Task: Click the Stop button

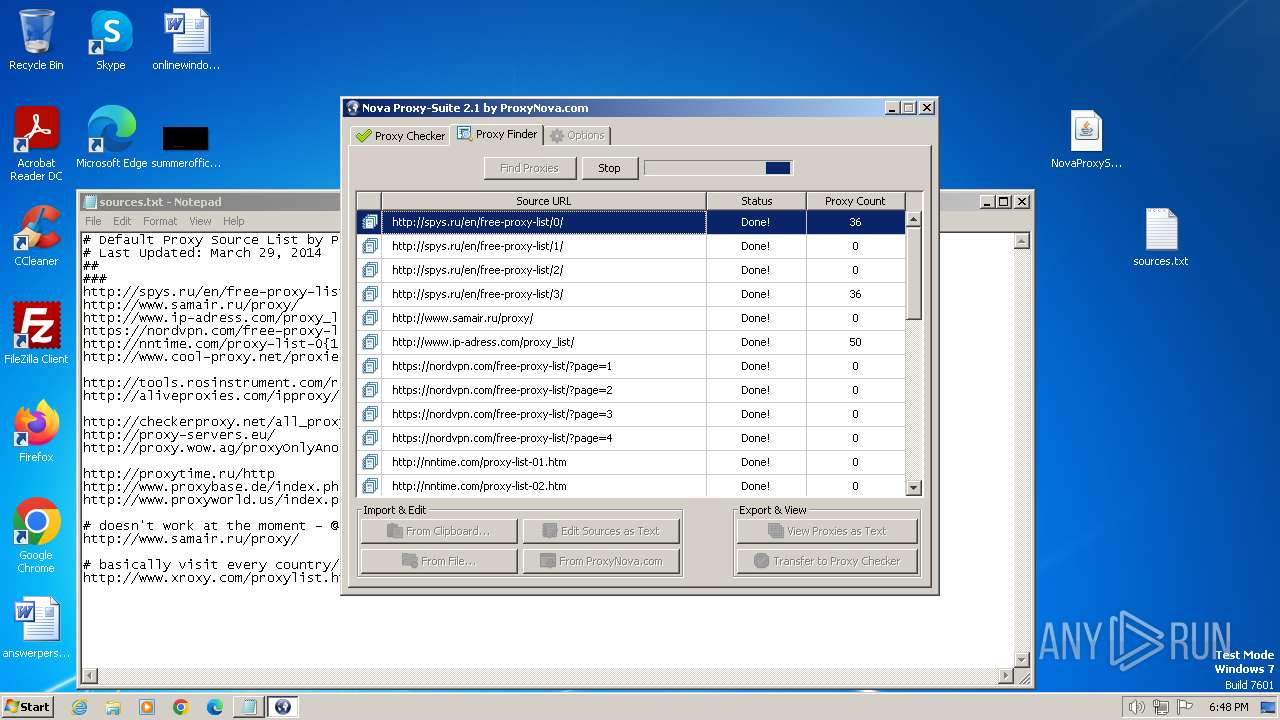Action: (x=609, y=168)
